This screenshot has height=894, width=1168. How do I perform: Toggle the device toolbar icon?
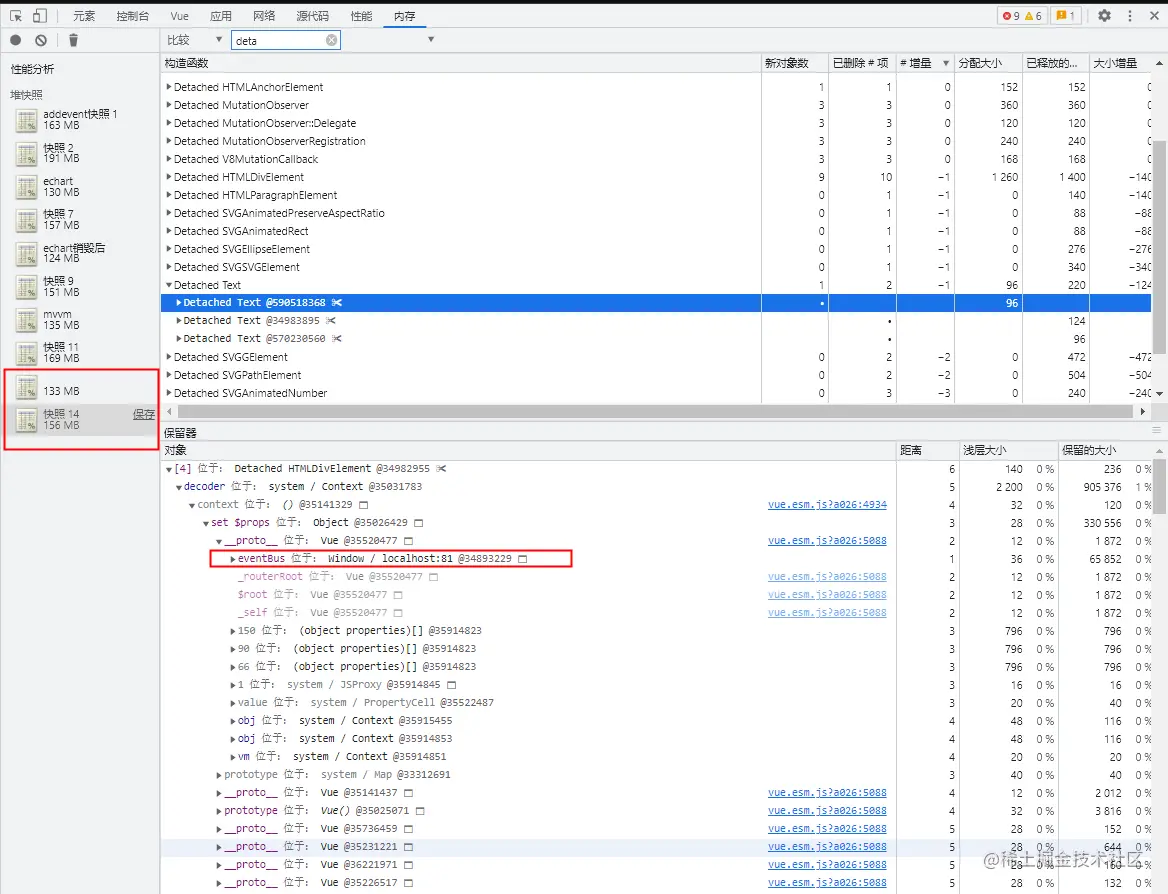coord(39,16)
